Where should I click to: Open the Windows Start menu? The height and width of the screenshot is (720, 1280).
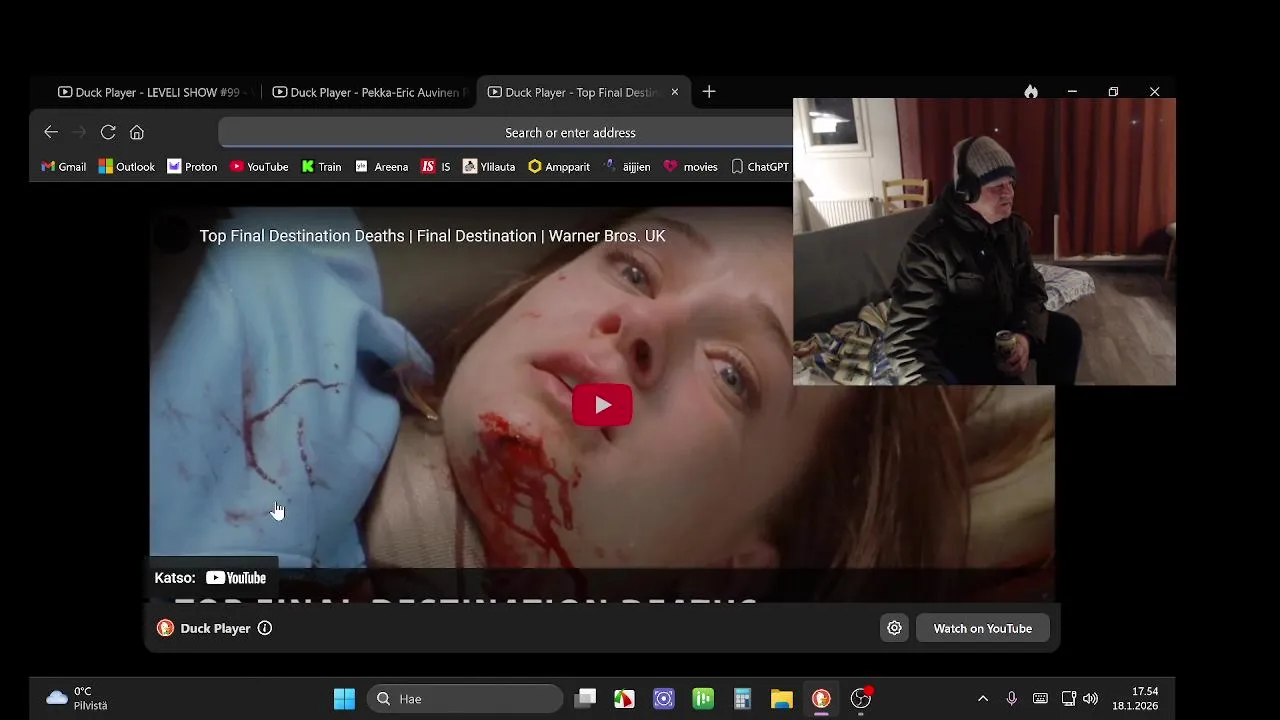pos(344,699)
